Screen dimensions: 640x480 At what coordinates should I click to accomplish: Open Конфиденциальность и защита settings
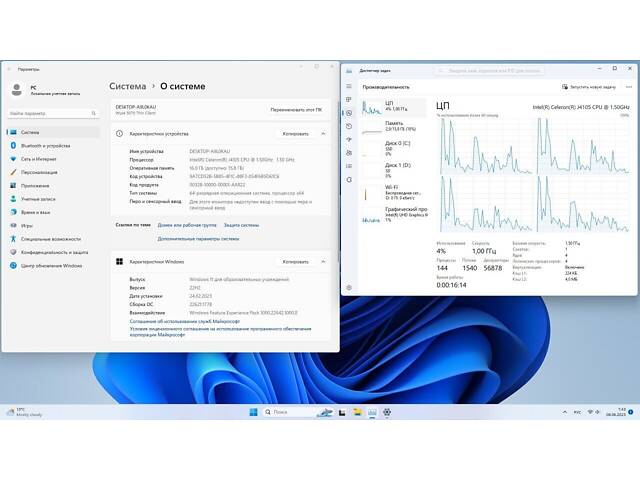53,252
